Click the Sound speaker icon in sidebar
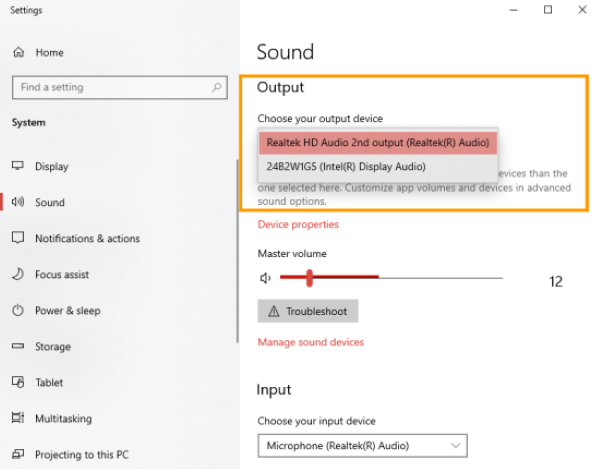This screenshot has width=600, height=469. pos(18,202)
